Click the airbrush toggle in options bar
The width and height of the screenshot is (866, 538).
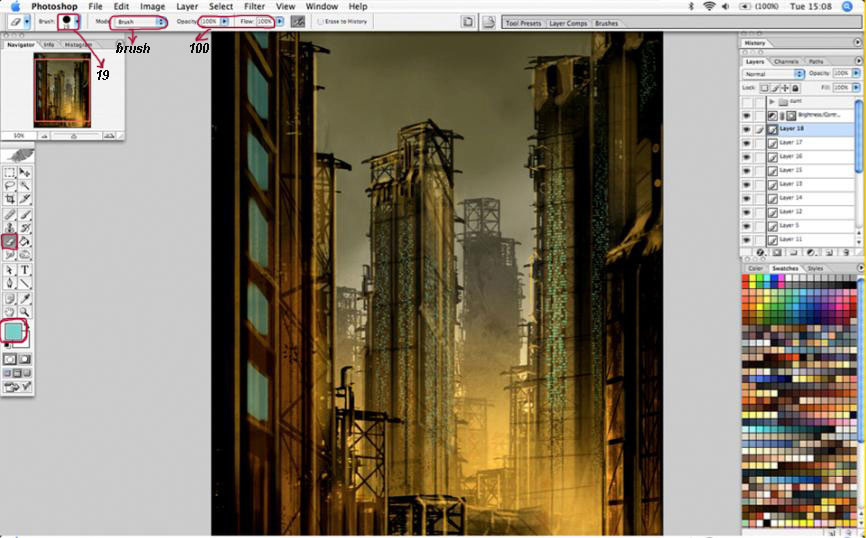pyautogui.click(x=298, y=22)
